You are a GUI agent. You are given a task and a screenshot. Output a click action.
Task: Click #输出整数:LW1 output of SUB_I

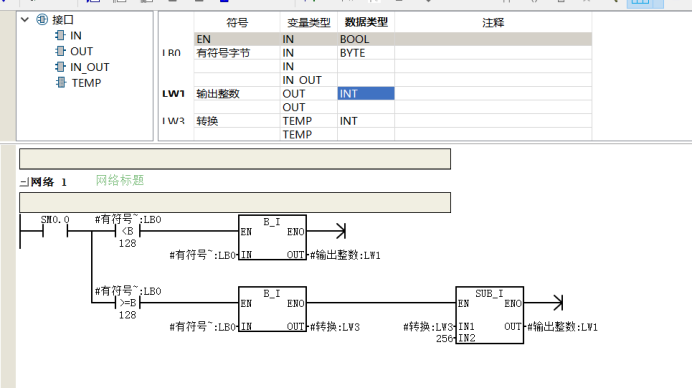[562, 327]
